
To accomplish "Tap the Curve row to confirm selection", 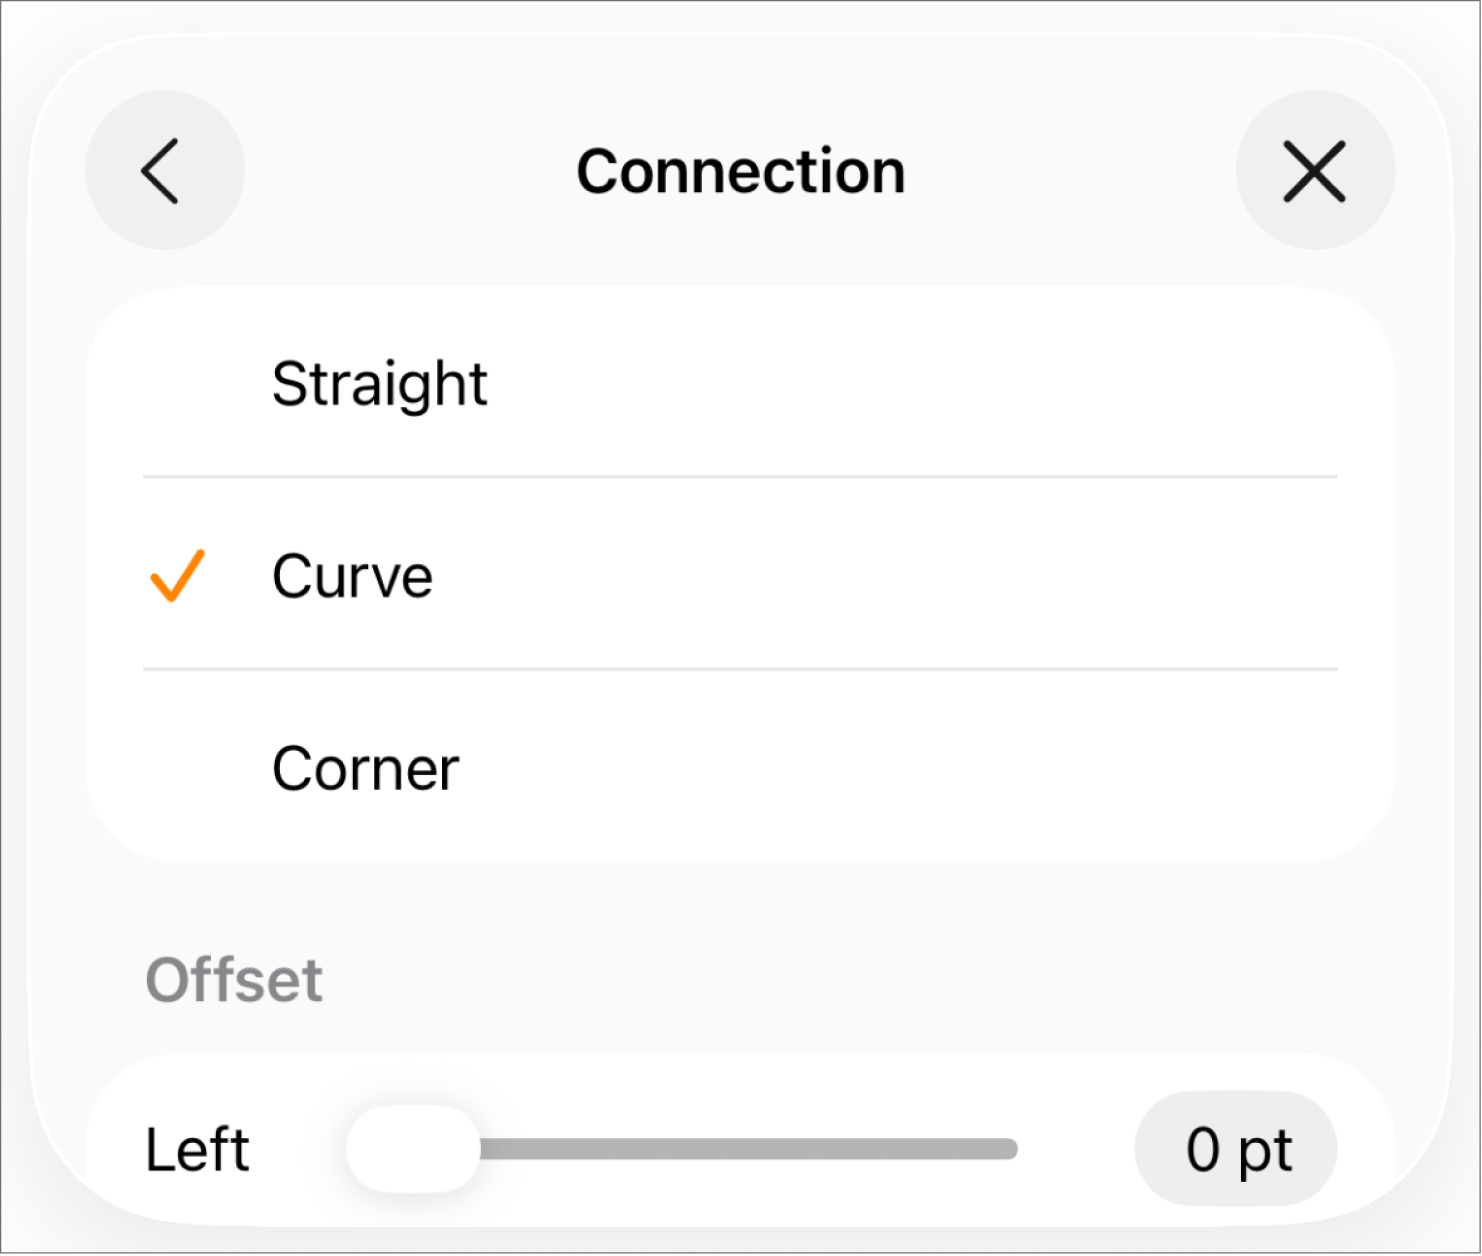I will pyautogui.click(x=352, y=576).
